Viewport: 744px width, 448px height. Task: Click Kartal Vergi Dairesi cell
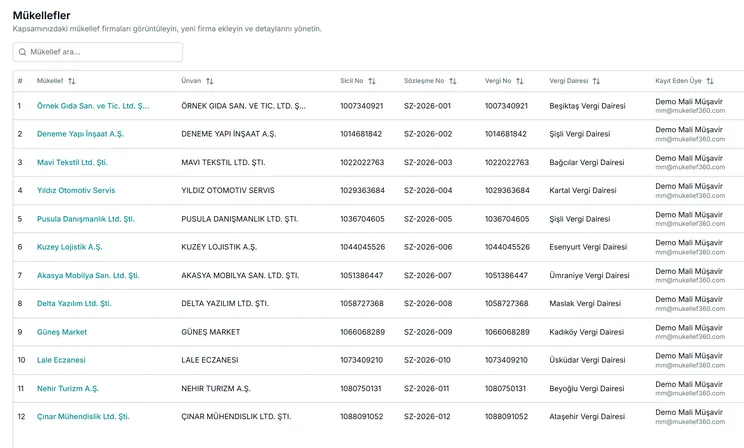583,190
